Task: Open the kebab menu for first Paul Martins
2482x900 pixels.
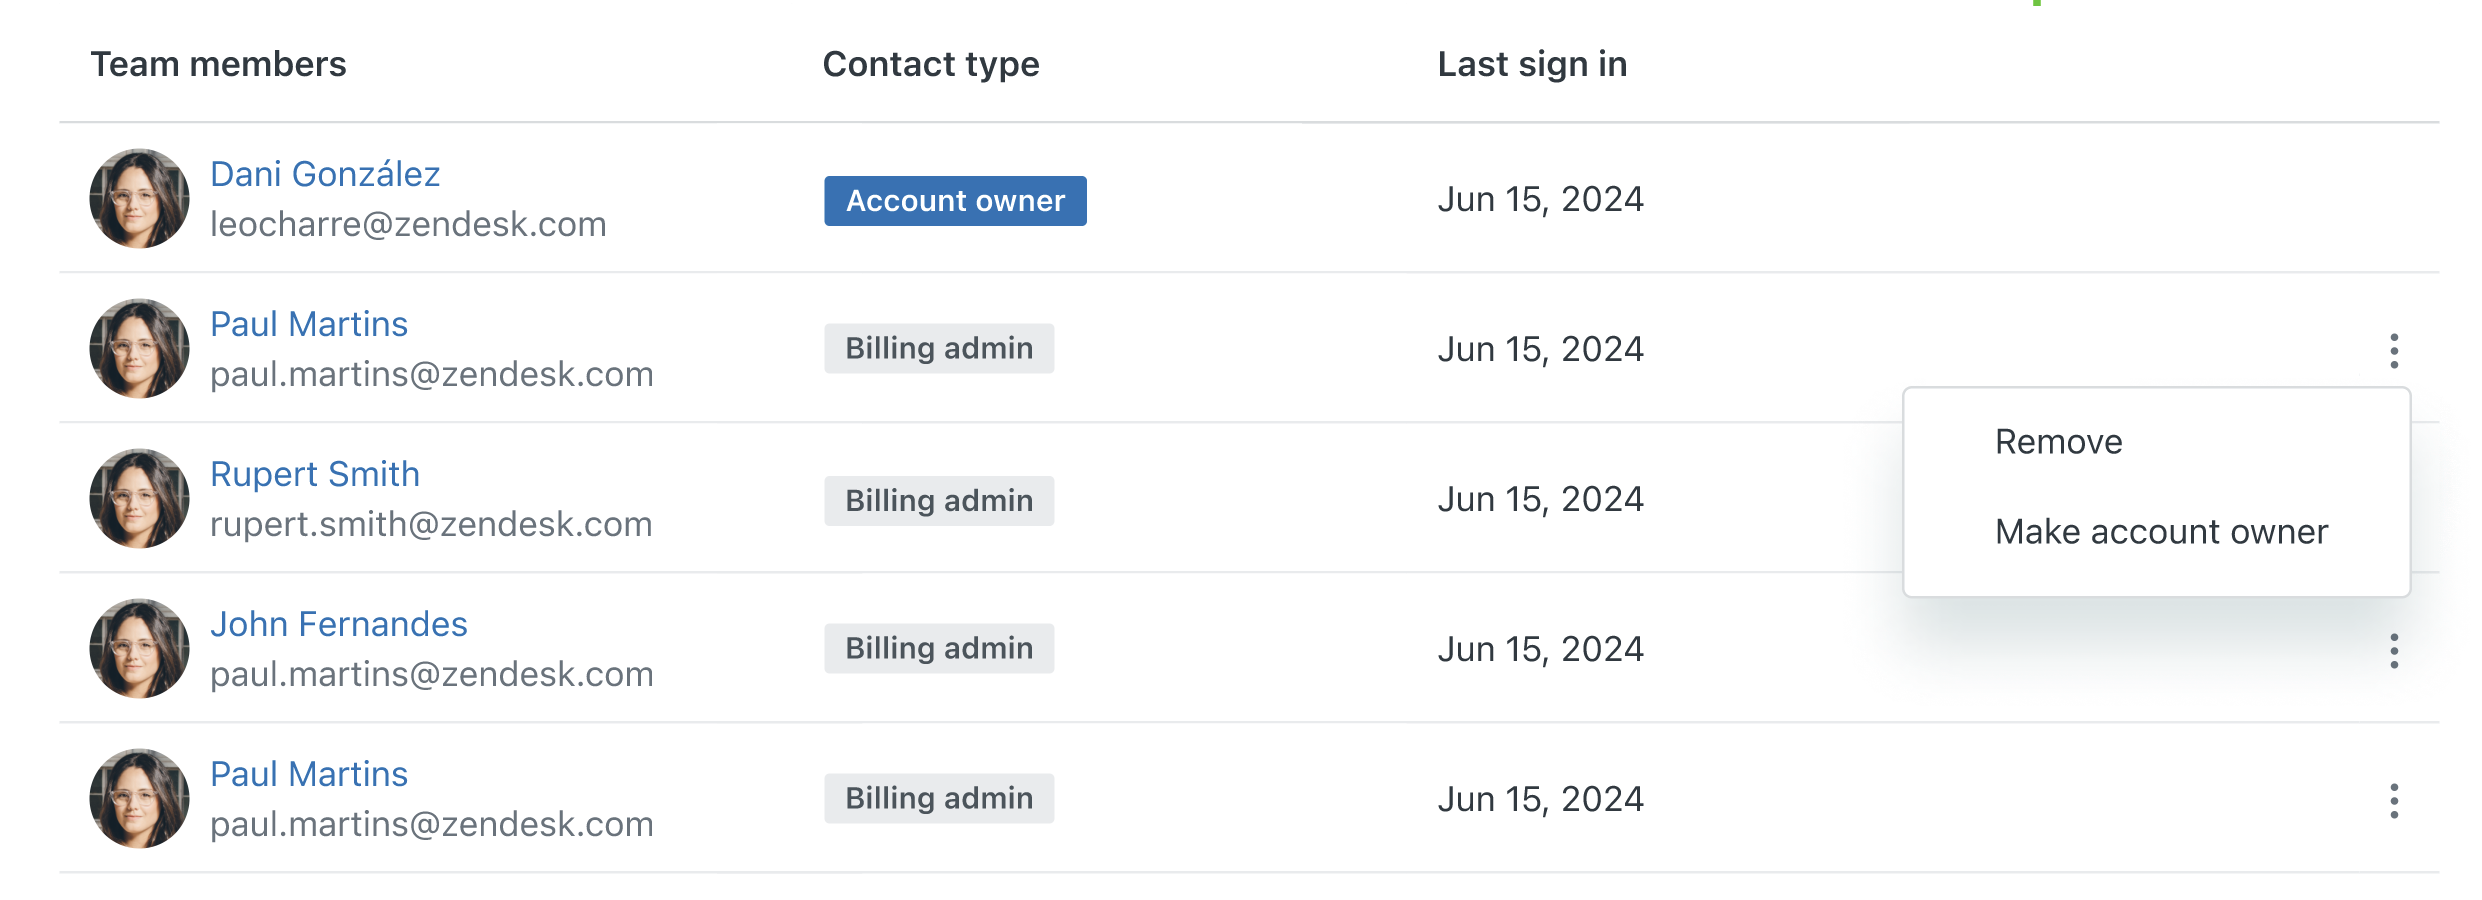Action: 2393,350
